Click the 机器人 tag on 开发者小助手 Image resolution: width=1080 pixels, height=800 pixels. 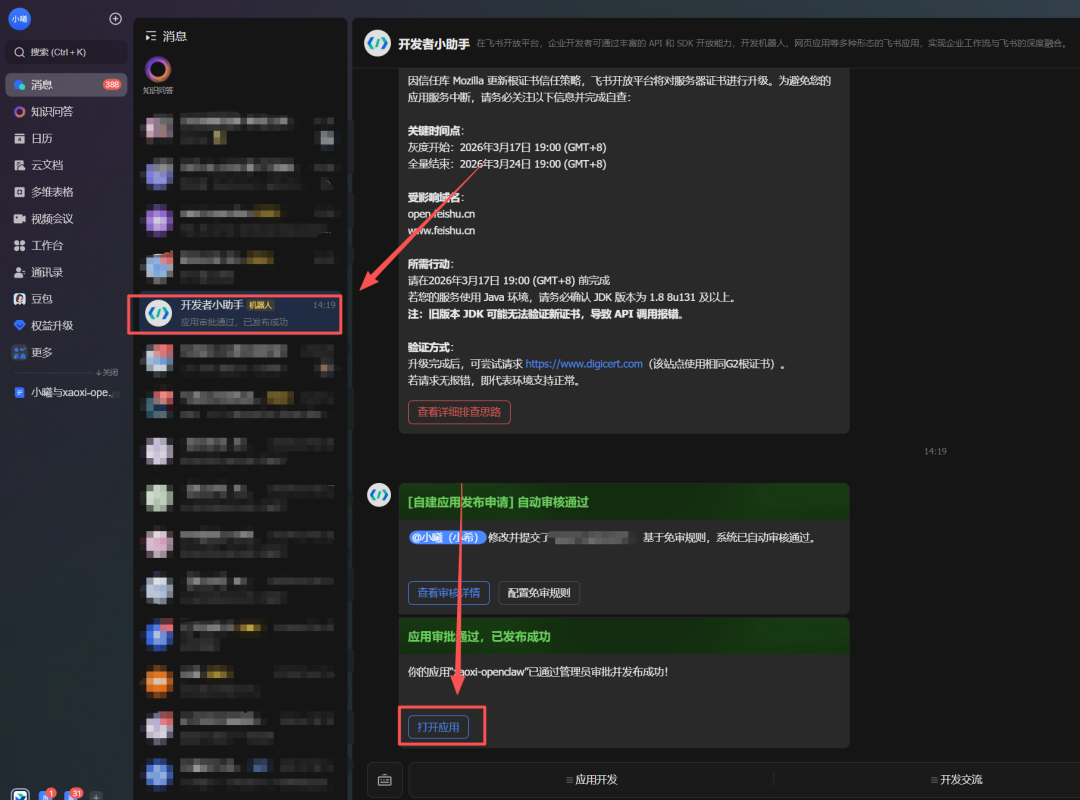[260, 305]
